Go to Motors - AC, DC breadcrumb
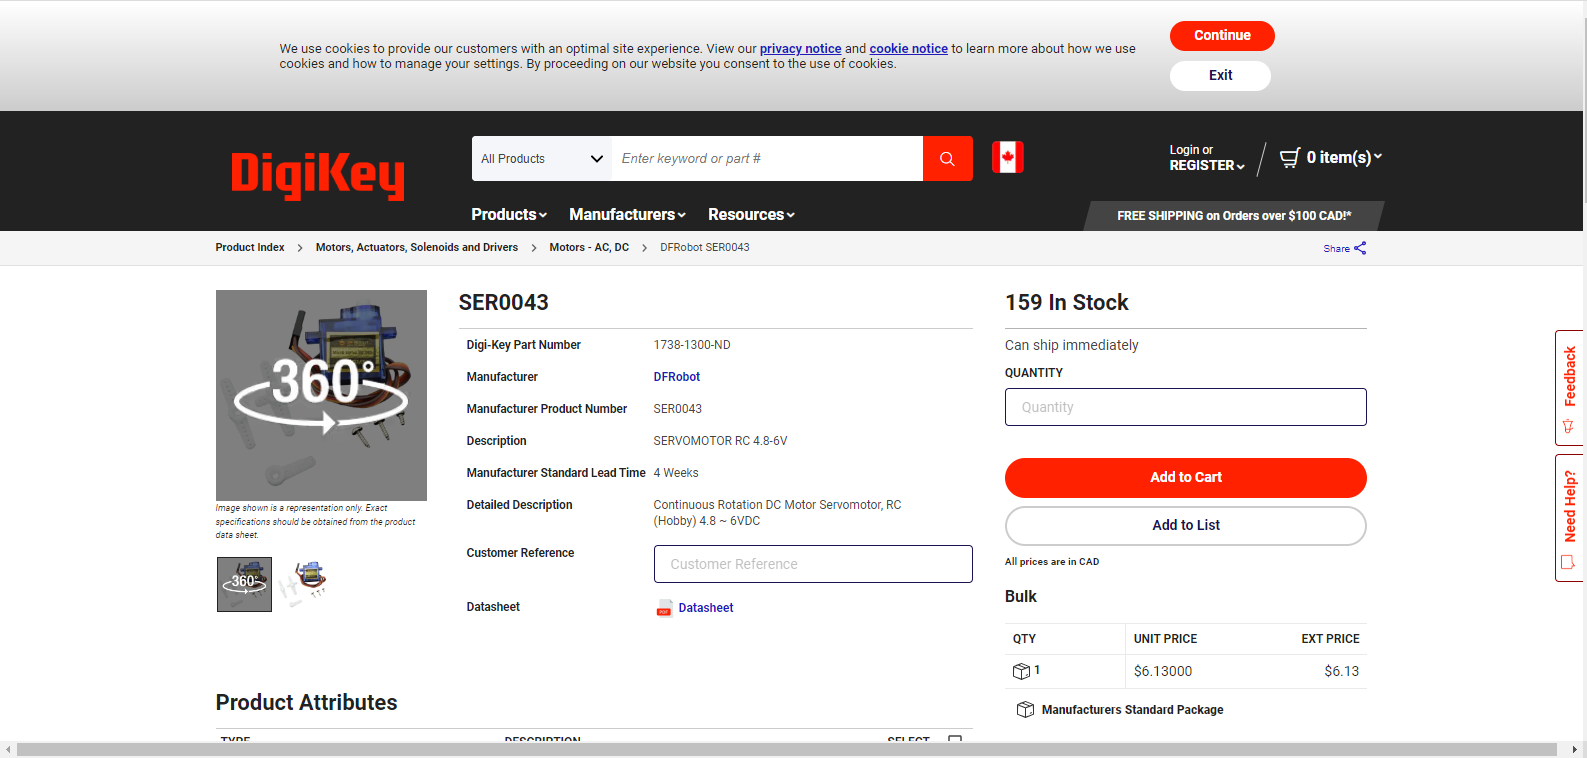The width and height of the screenshot is (1587, 758). point(589,248)
